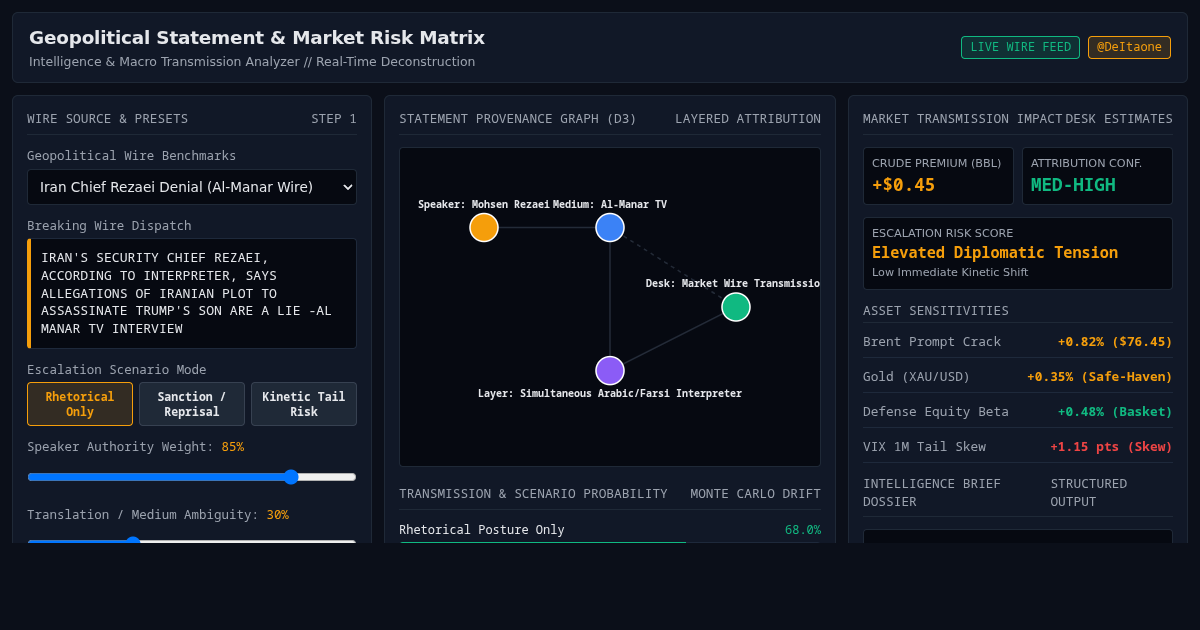Click the Elevated Diplomatic Tension risk score
This screenshot has width=1200, height=630.
[x=995, y=253]
